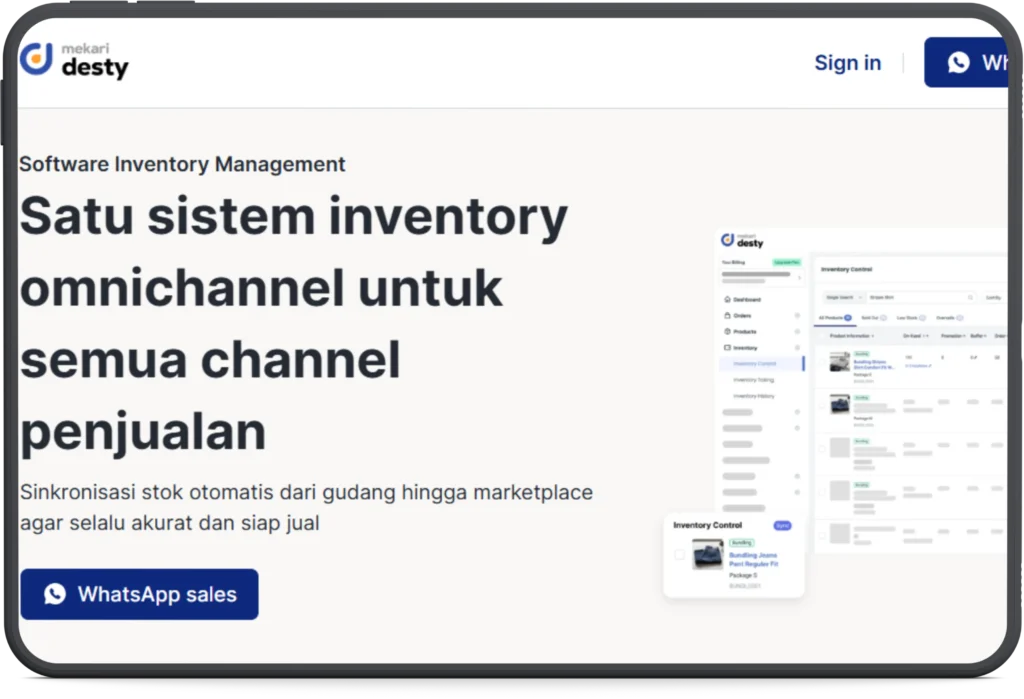The width and height of the screenshot is (1024, 699).
Task: Click the search magnifier icon in Inventory Control
Action: (969, 297)
